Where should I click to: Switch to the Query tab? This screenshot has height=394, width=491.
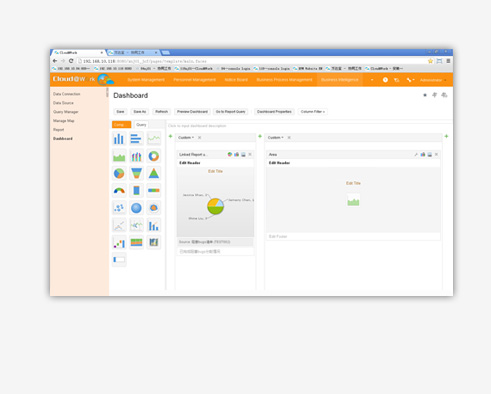[x=141, y=125]
